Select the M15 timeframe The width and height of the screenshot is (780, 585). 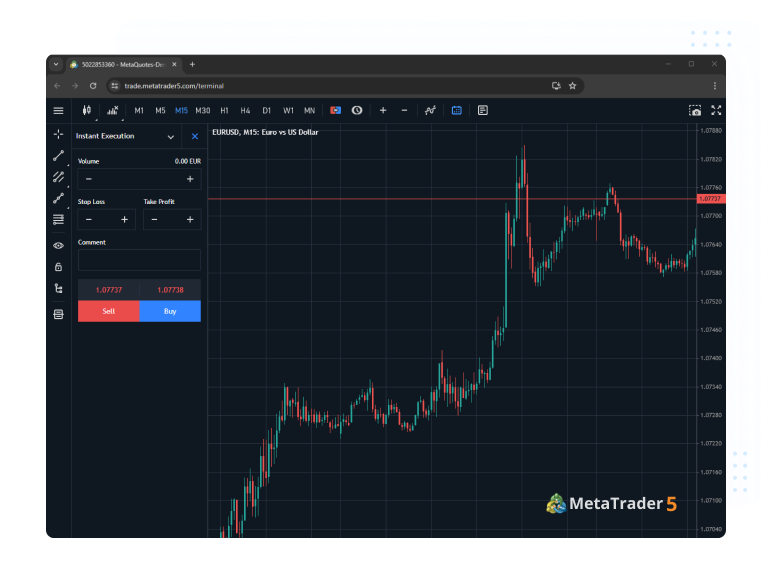point(181,110)
